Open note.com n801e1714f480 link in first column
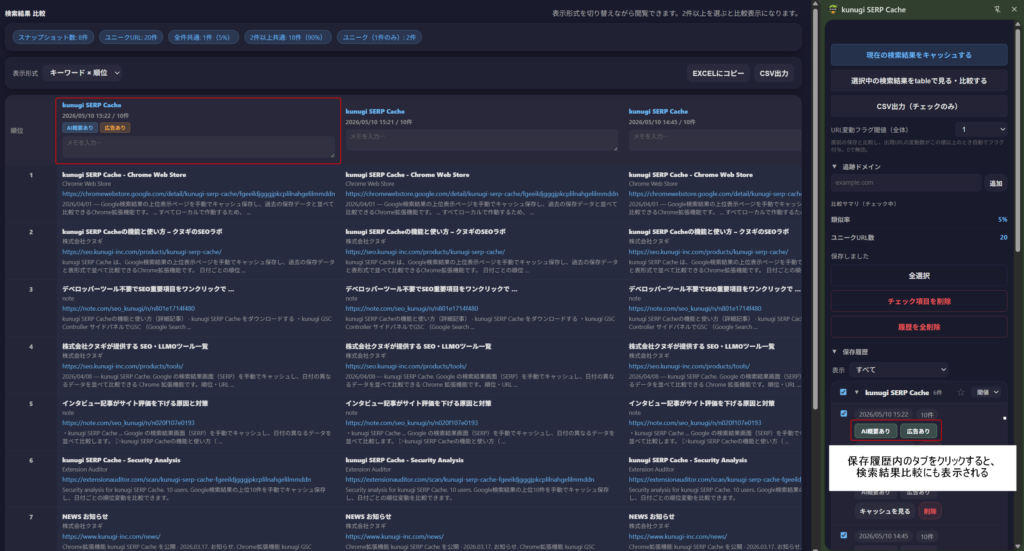 129,308
